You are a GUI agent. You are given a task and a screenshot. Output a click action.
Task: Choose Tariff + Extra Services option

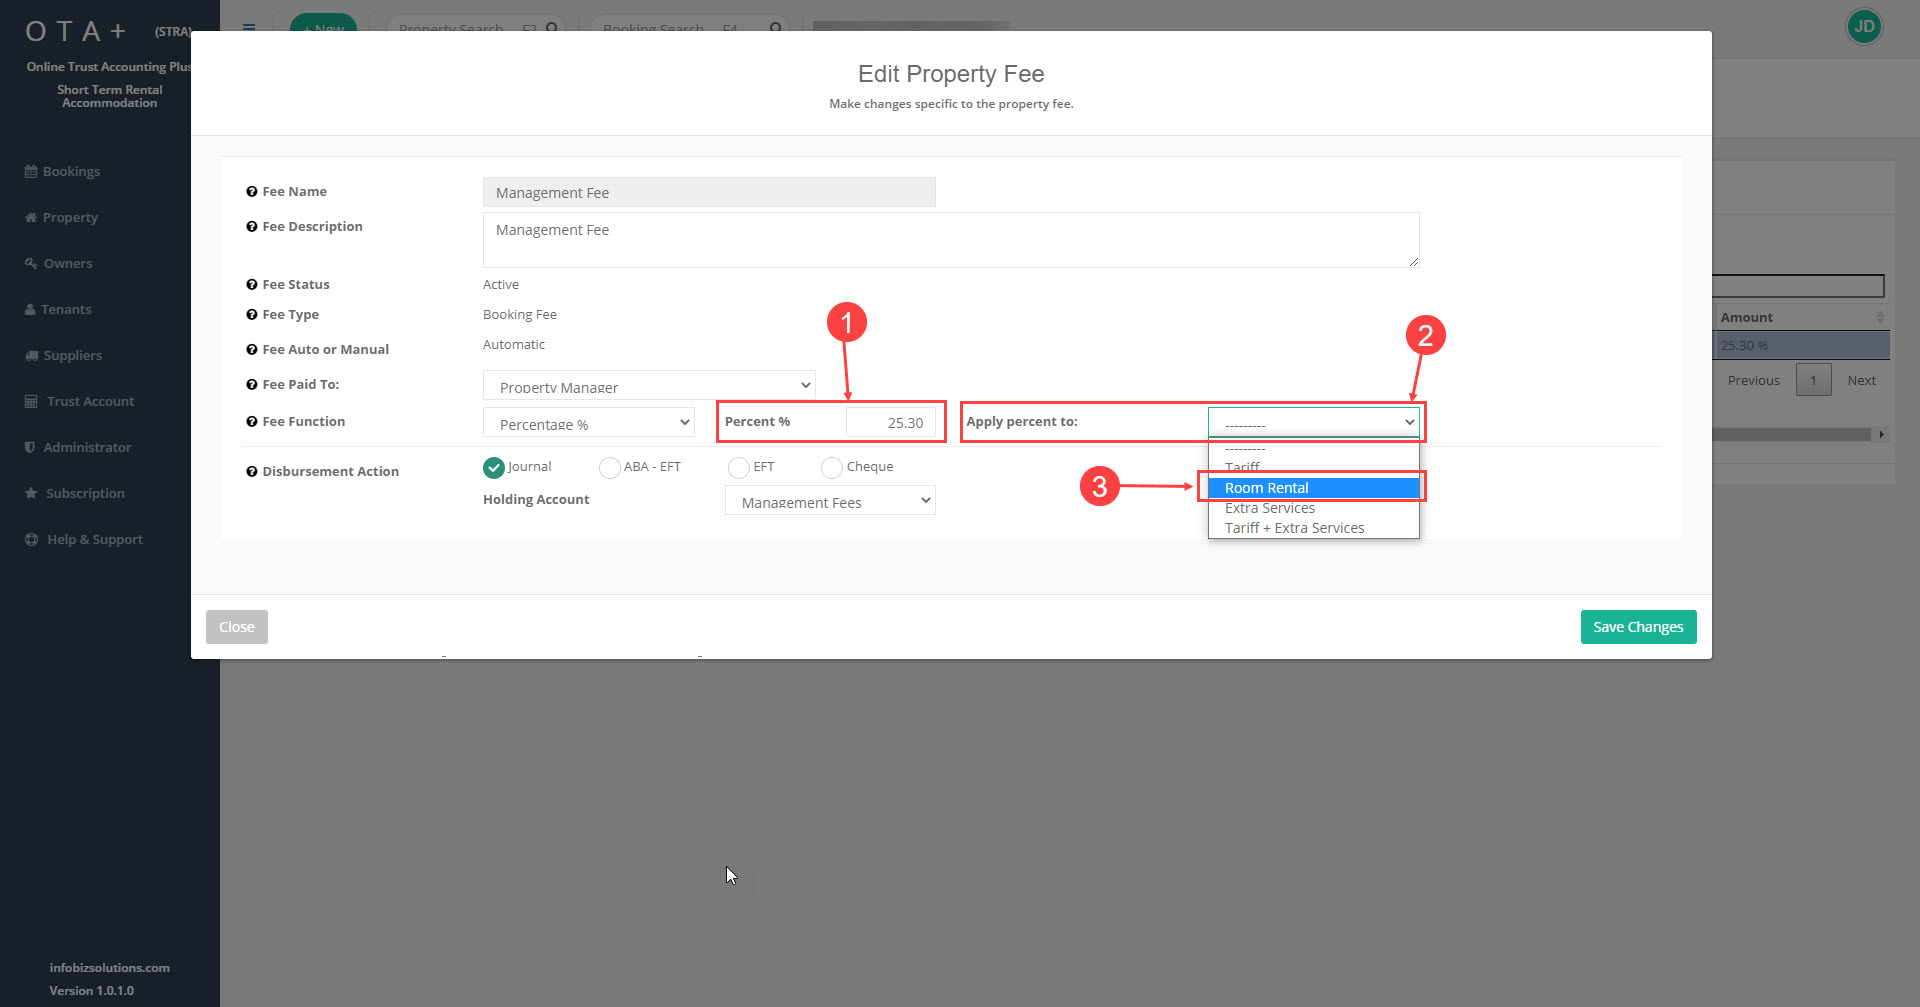[1294, 528]
